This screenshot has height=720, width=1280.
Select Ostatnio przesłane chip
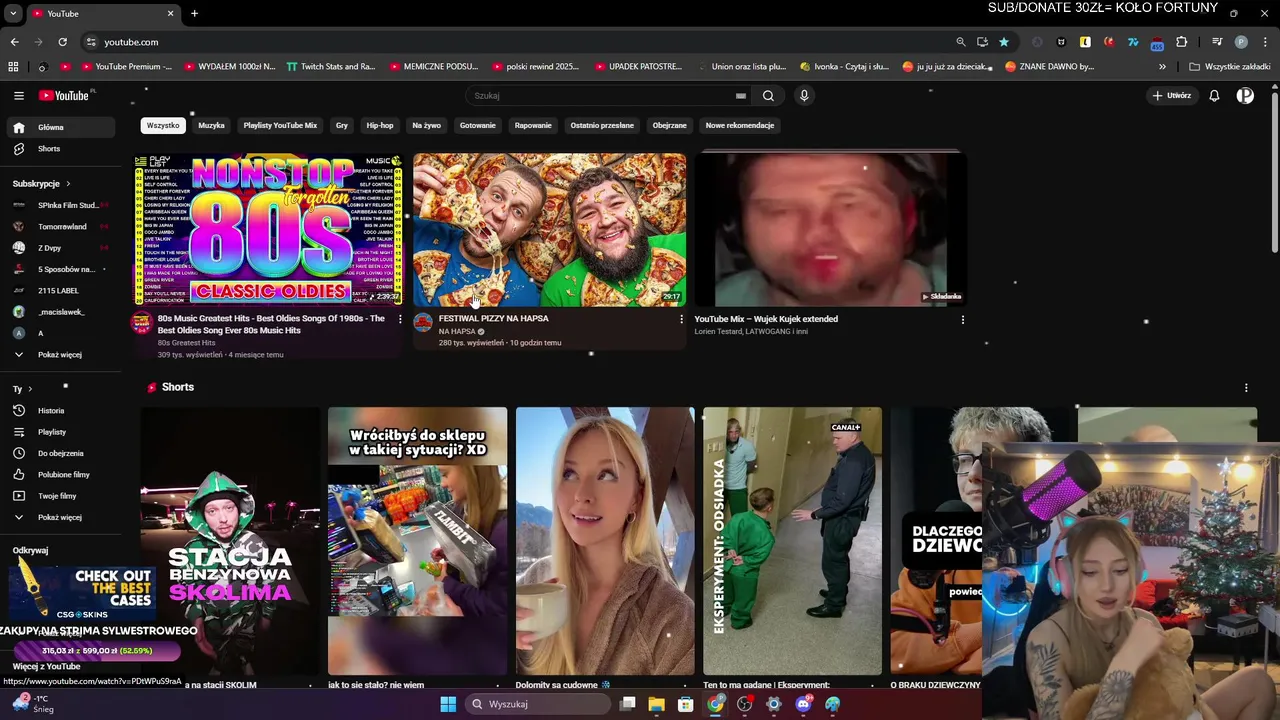[x=602, y=126]
